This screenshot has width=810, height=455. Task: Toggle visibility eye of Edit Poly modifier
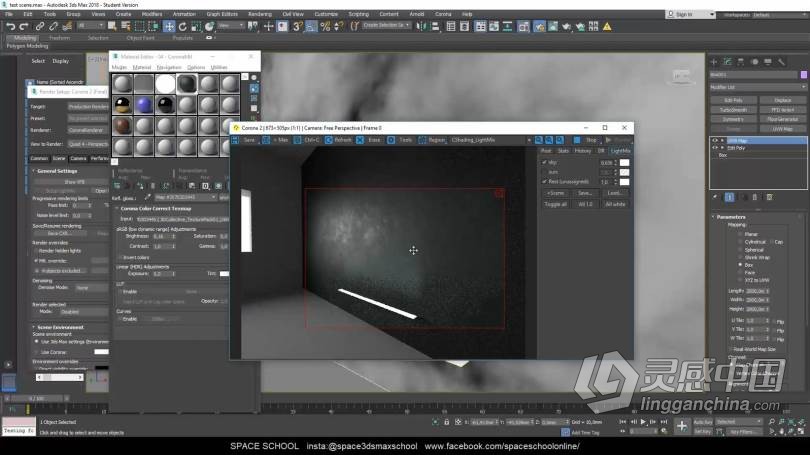coord(715,148)
